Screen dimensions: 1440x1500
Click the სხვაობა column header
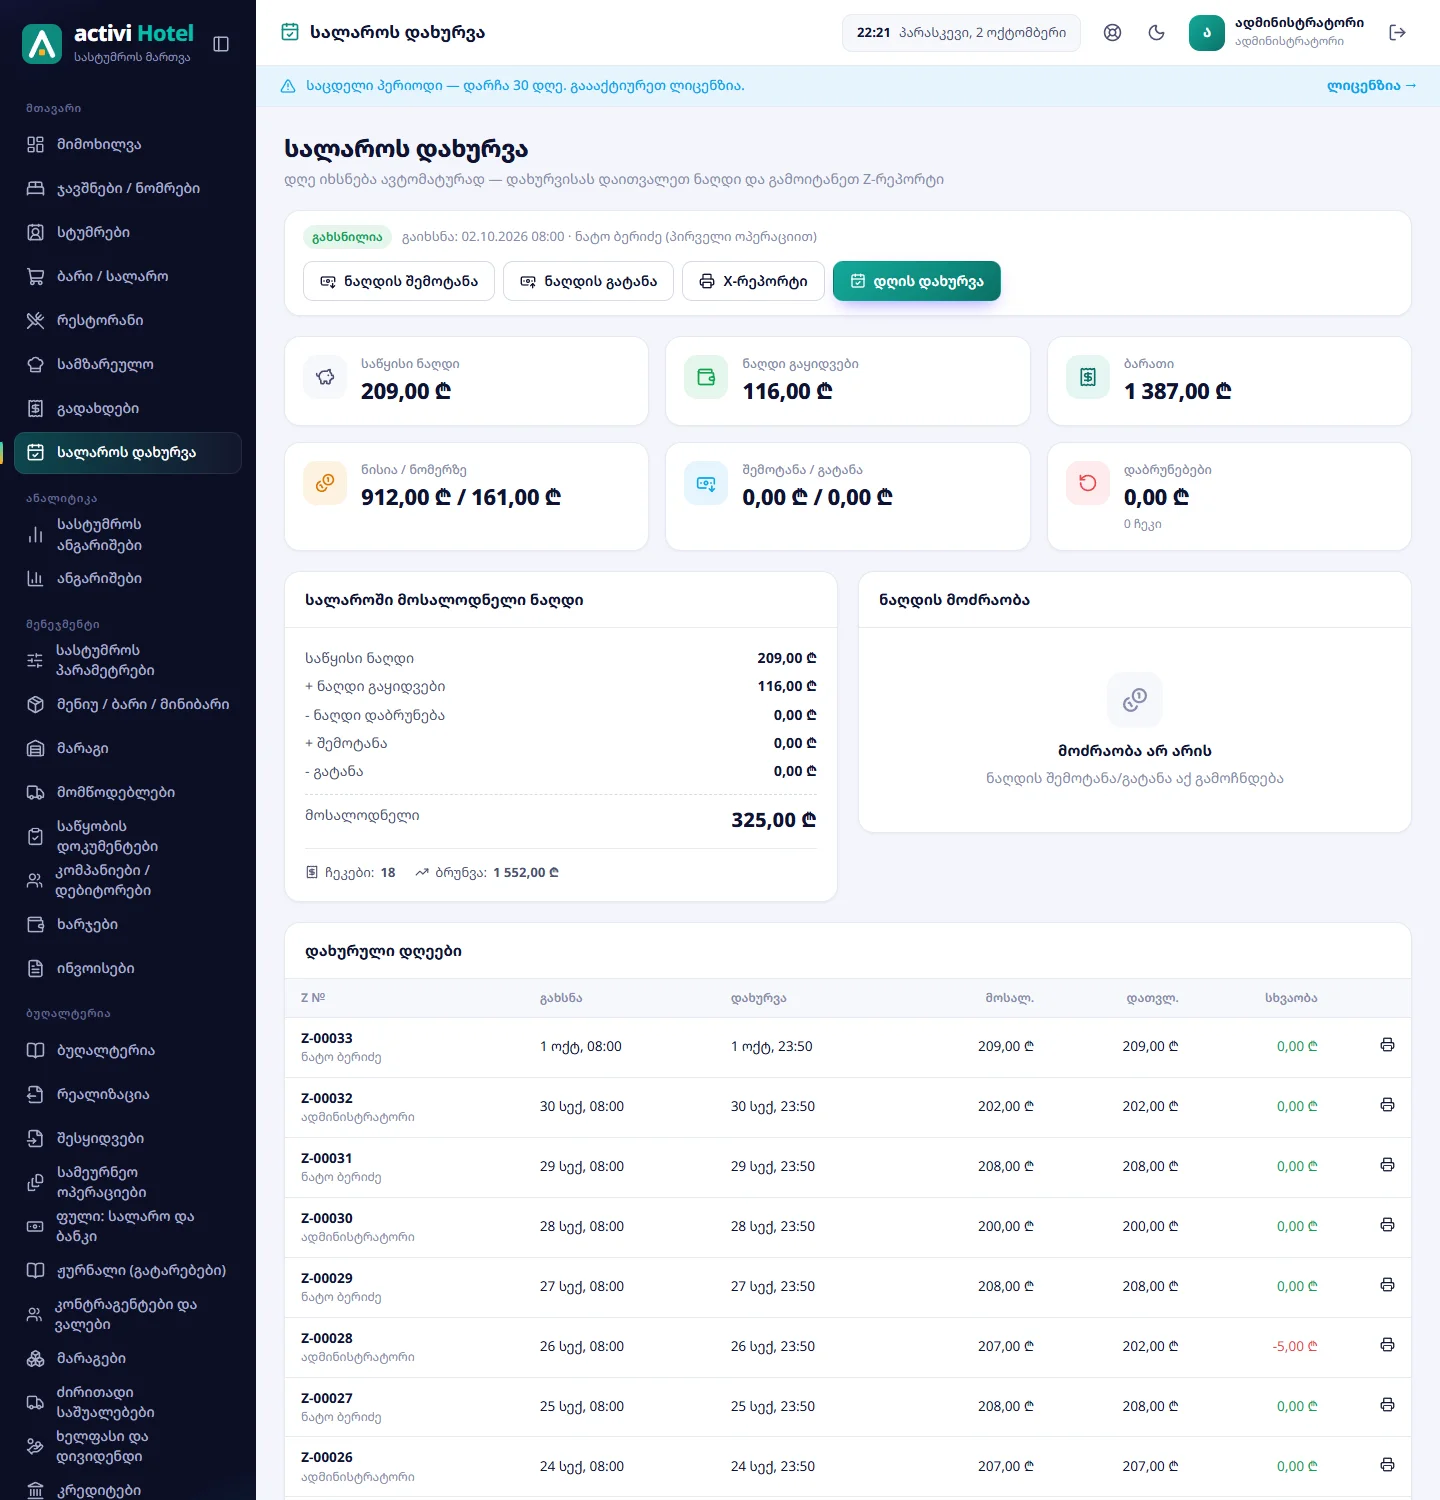[x=1291, y=998]
